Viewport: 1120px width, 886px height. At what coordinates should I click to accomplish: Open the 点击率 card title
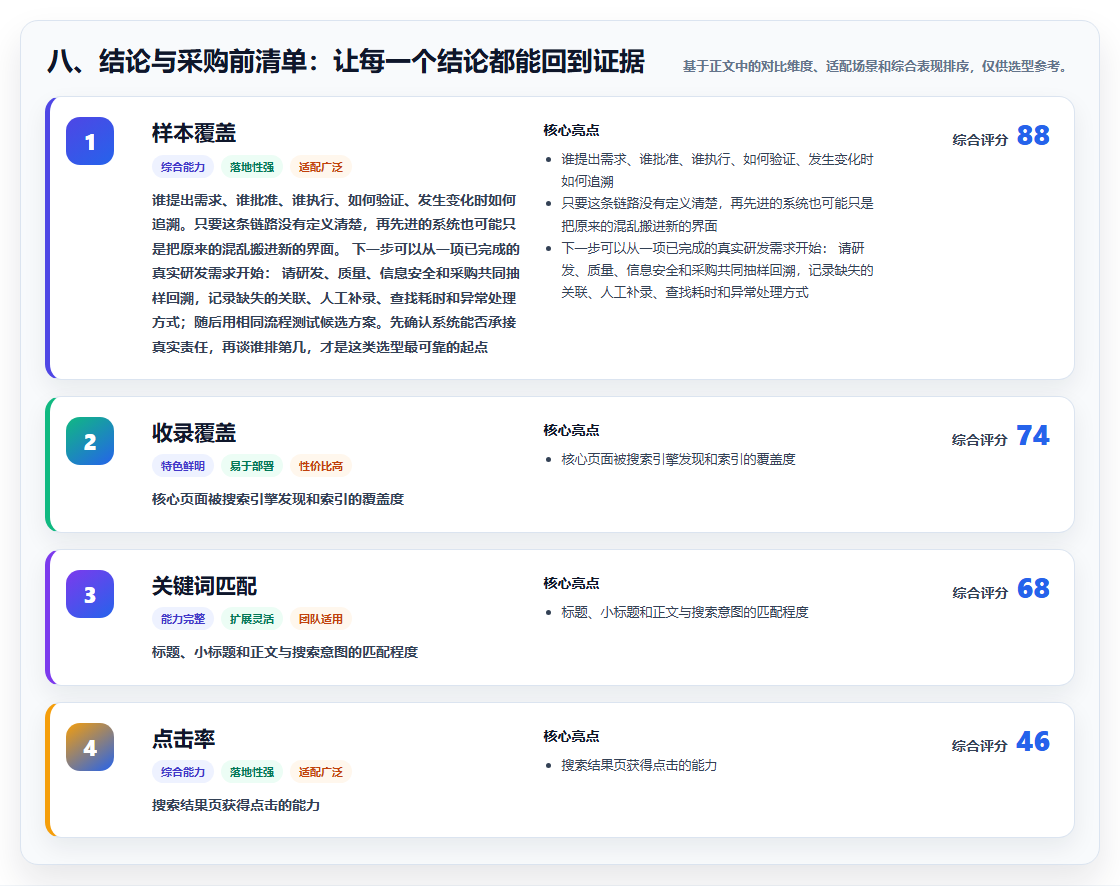point(184,739)
